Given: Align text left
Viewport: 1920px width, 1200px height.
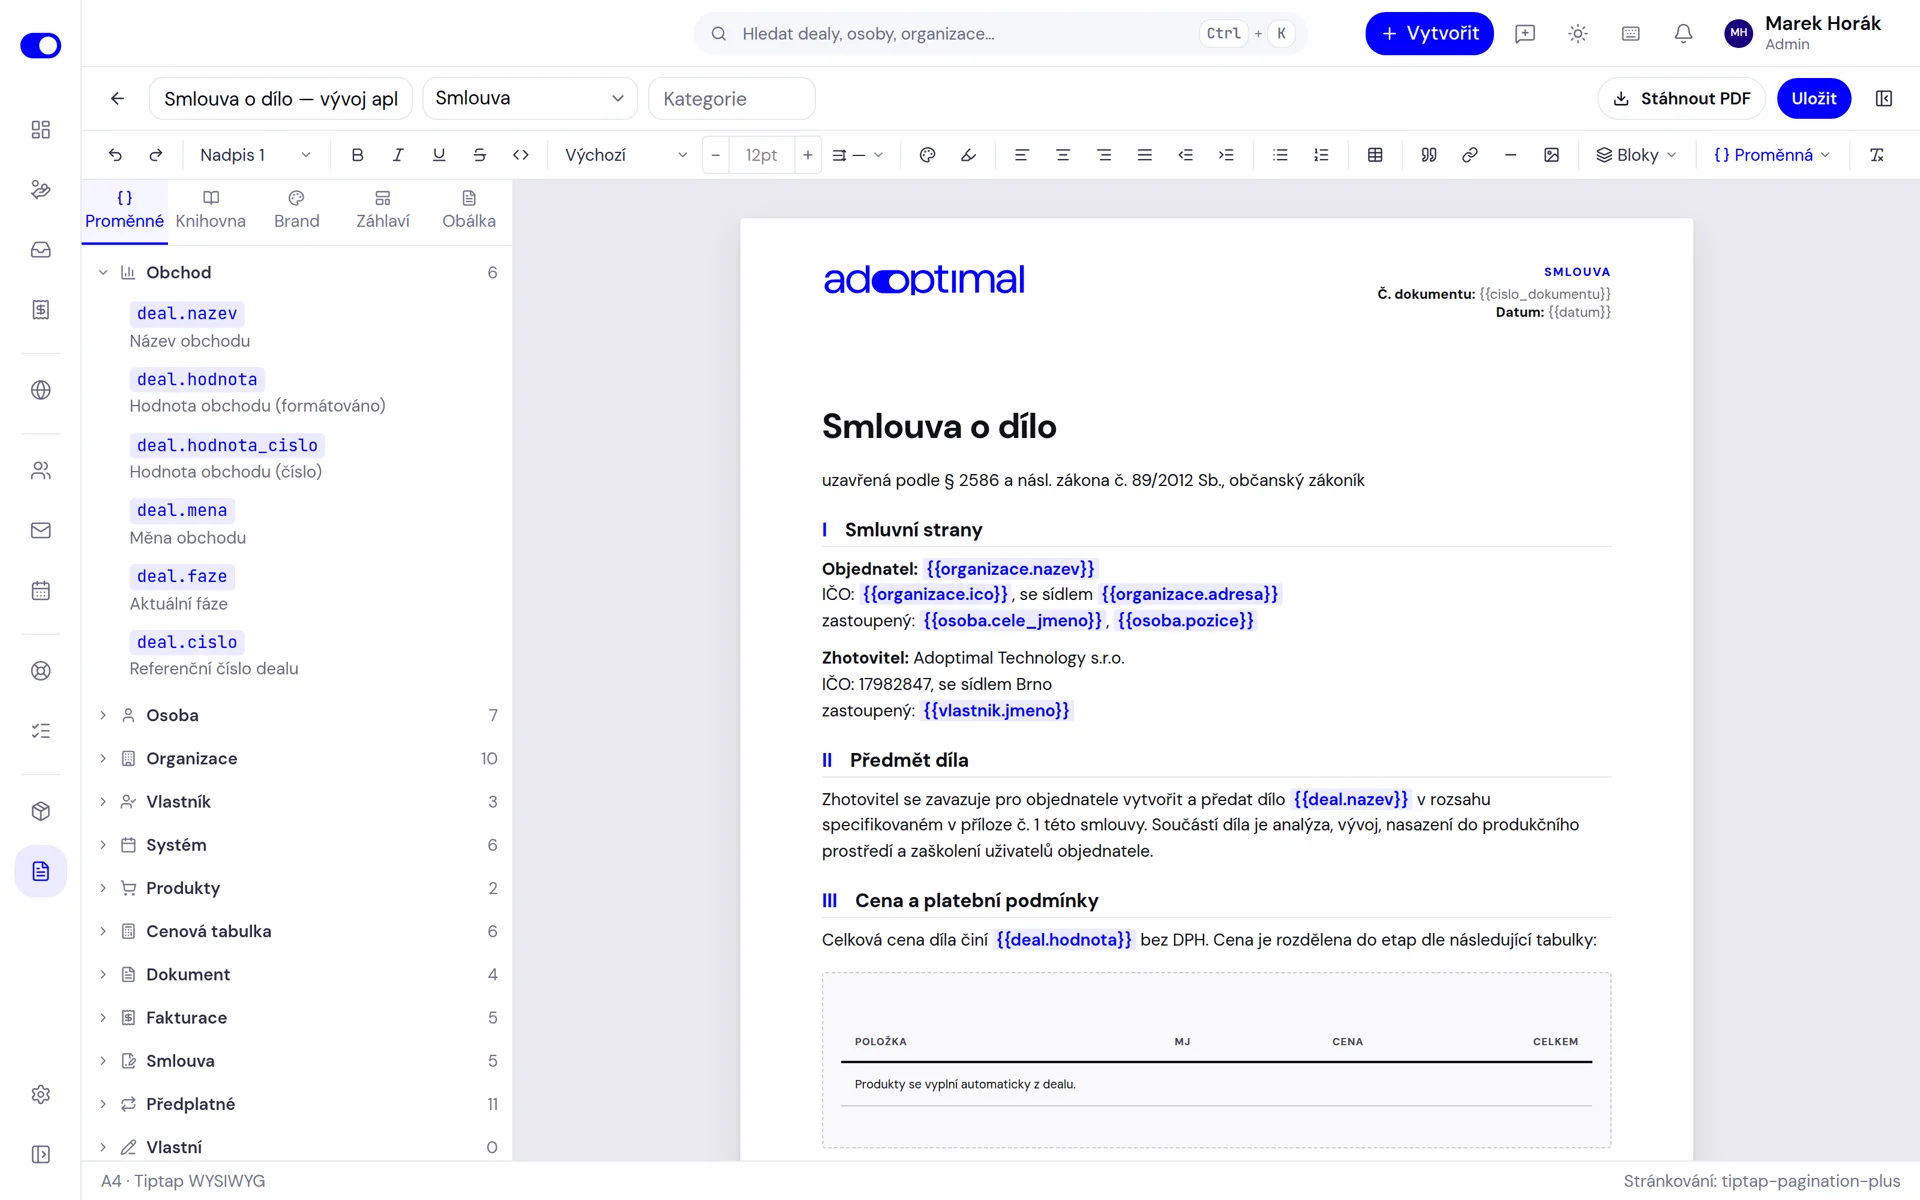Looking at the screenshot, I should [1021, 155].
